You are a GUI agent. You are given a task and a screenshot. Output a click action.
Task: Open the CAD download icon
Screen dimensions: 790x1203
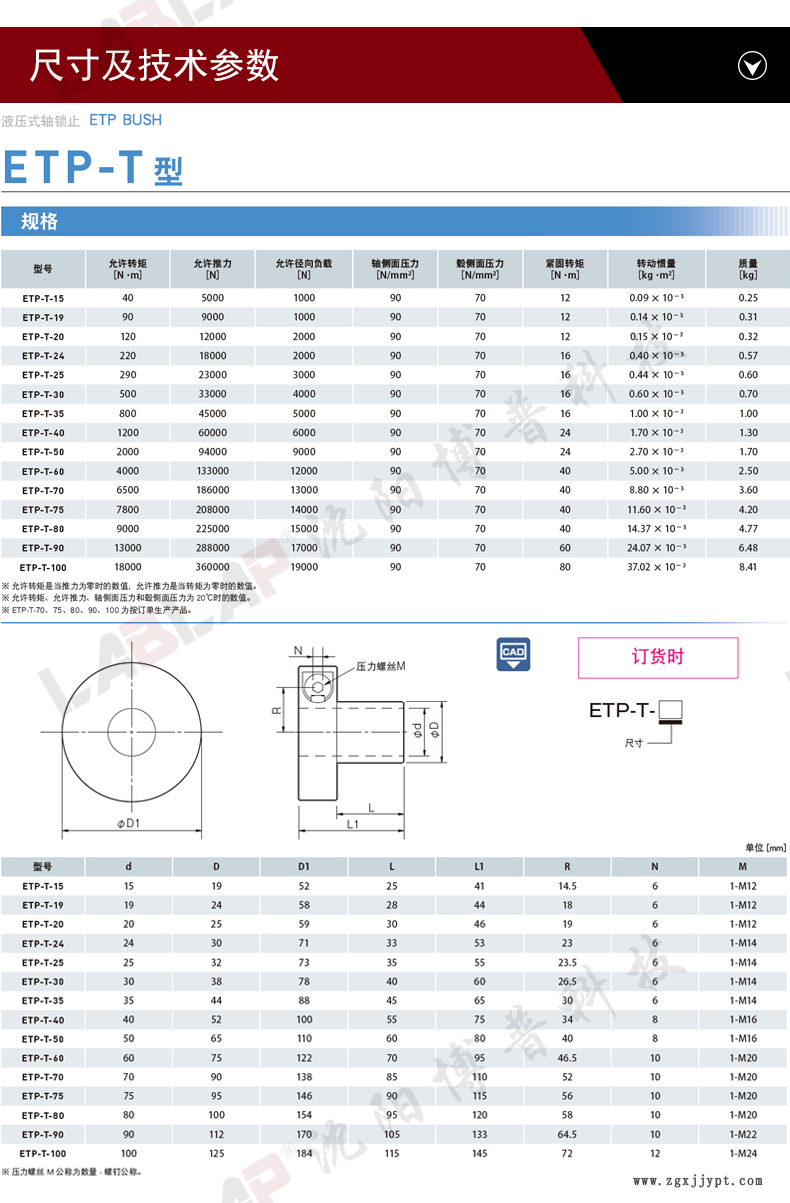(513, 654)
